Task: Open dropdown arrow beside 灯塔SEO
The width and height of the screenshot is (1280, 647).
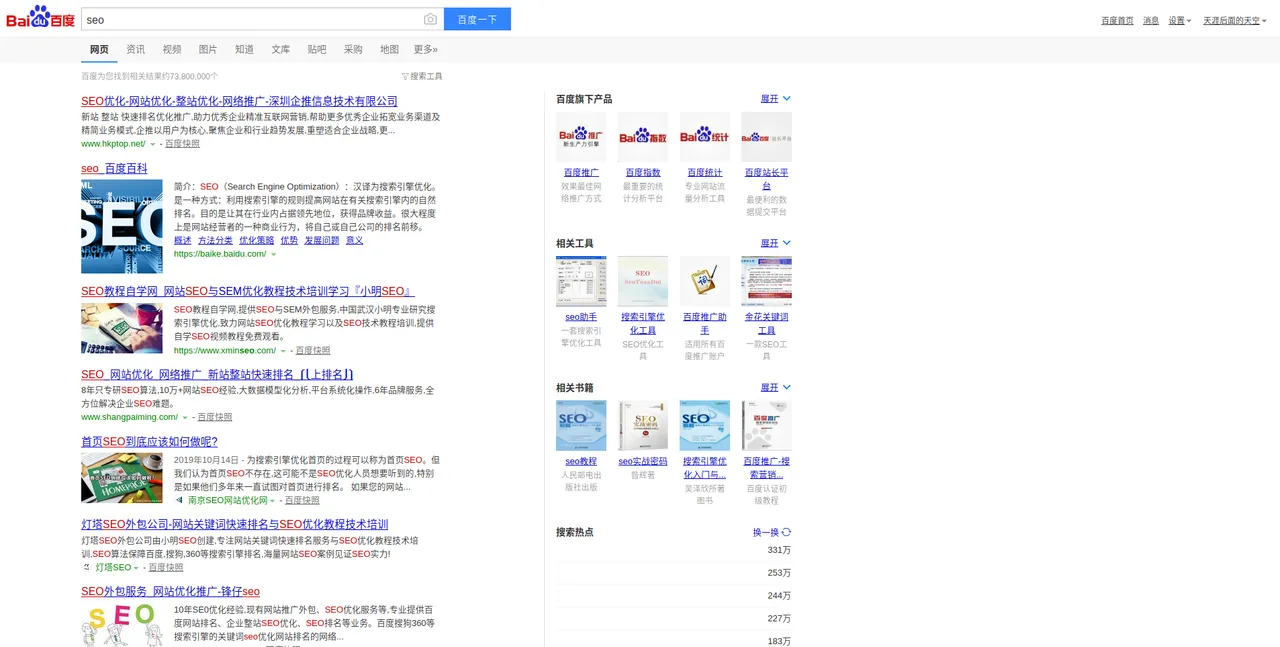Action: (x=136, y=568)
